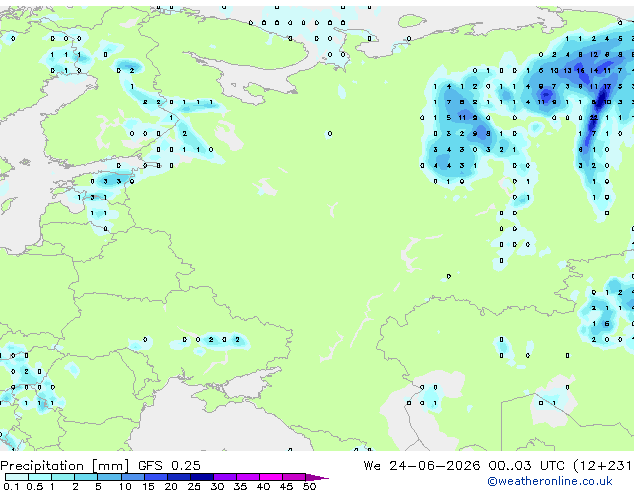Click the "GFS 0.25" model label
Viewport: 634px width, 490px height.
pos(169,466)
